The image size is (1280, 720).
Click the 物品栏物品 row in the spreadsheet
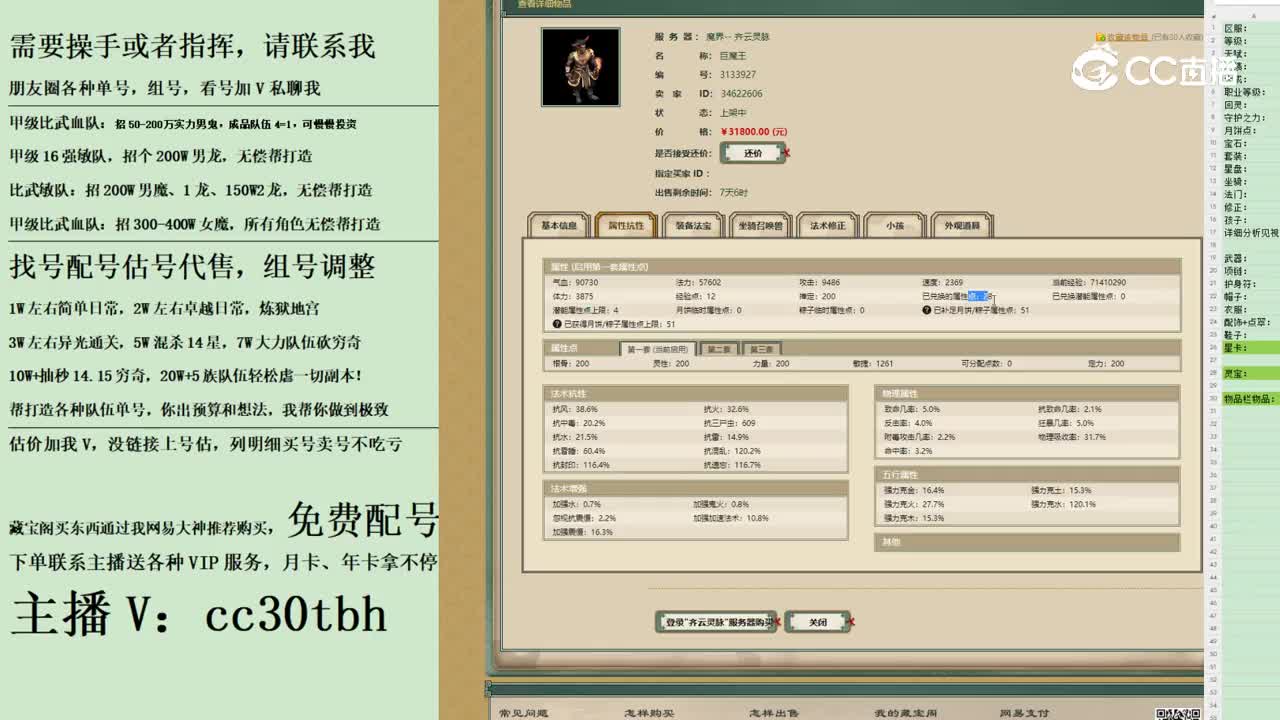pos(1250,399)
